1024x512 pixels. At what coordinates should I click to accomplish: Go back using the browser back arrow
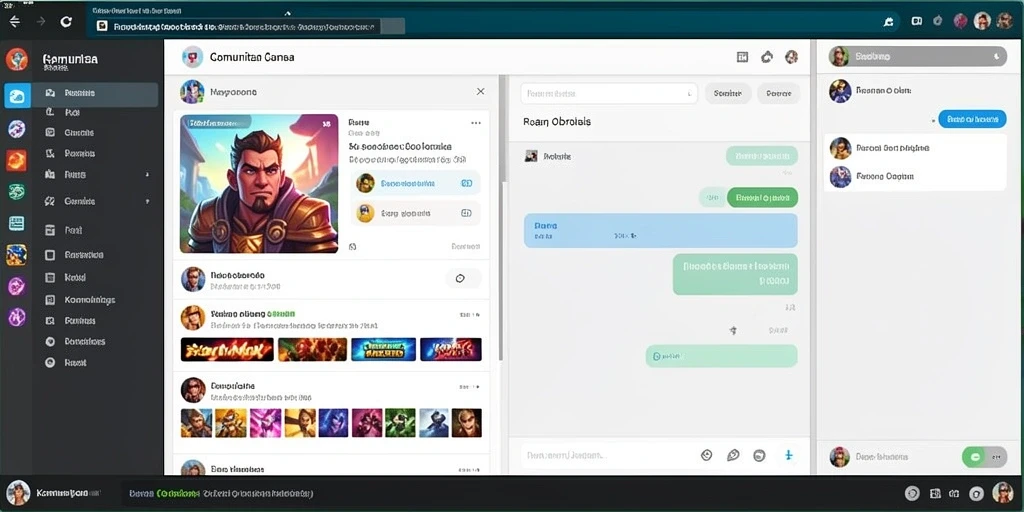click(x=14, y=22)
